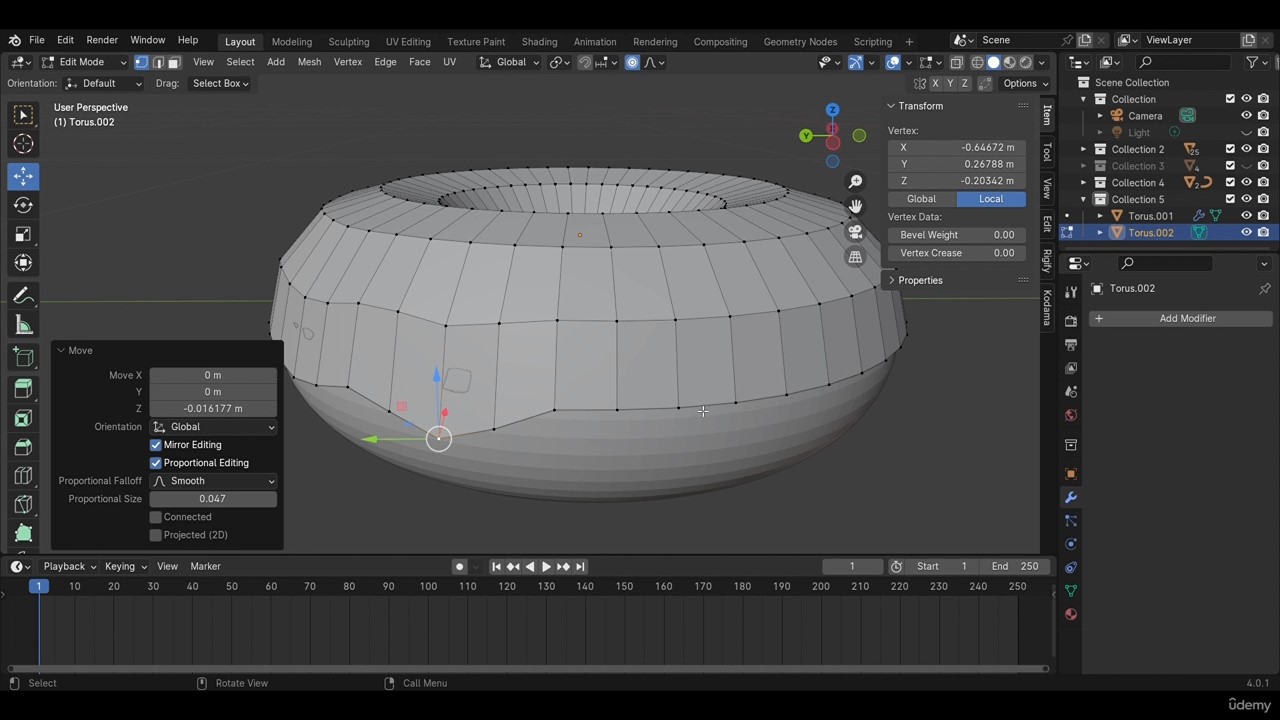Open the viewport Options button

[x=1025, y=83]
